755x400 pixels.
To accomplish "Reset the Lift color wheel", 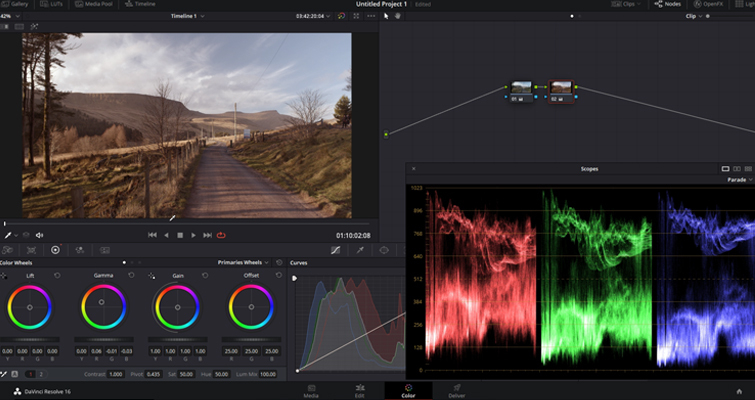I will (57, 275).
